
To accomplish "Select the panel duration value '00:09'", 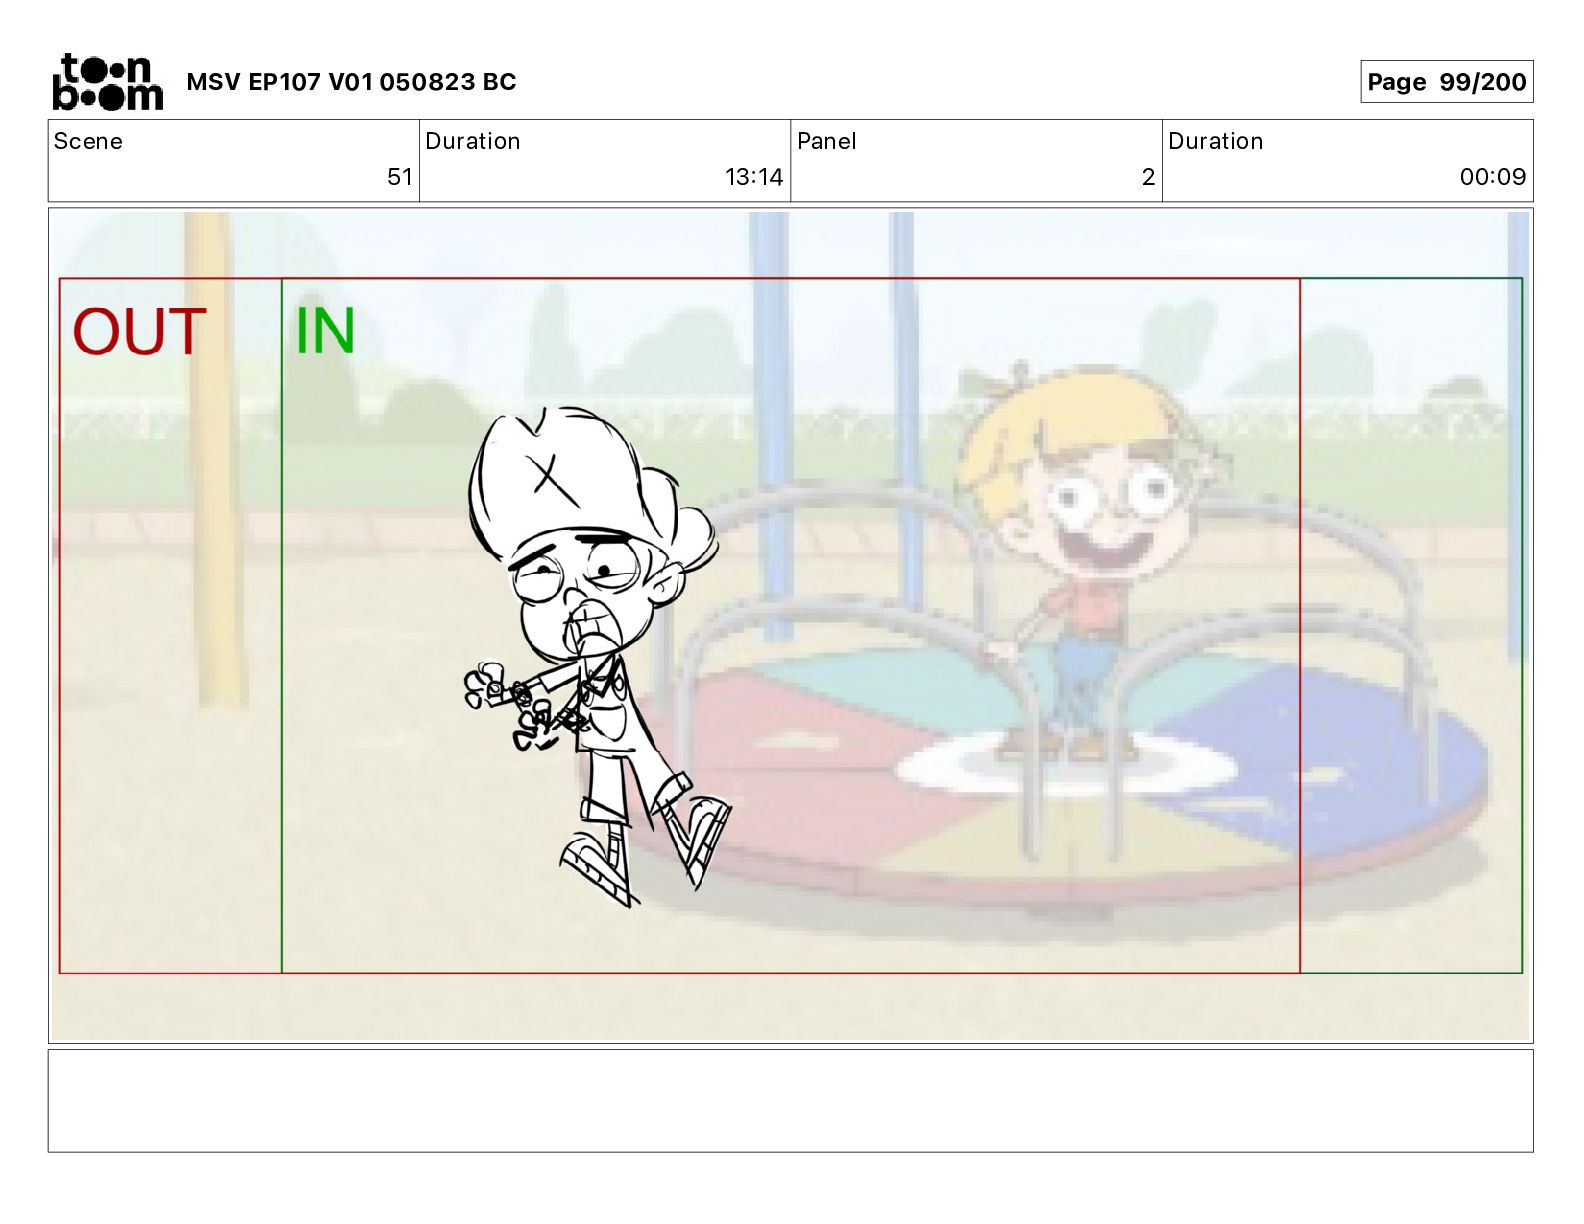I will click(x=1493, y=177).
